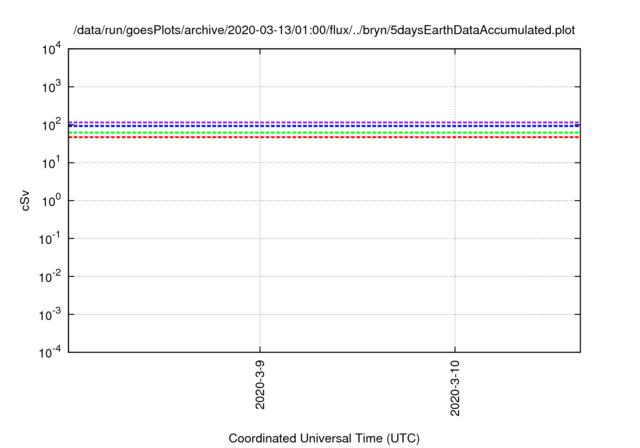640x448 pixels.
Task: Select the green dashed line
Action: click(x=324, y=133)
